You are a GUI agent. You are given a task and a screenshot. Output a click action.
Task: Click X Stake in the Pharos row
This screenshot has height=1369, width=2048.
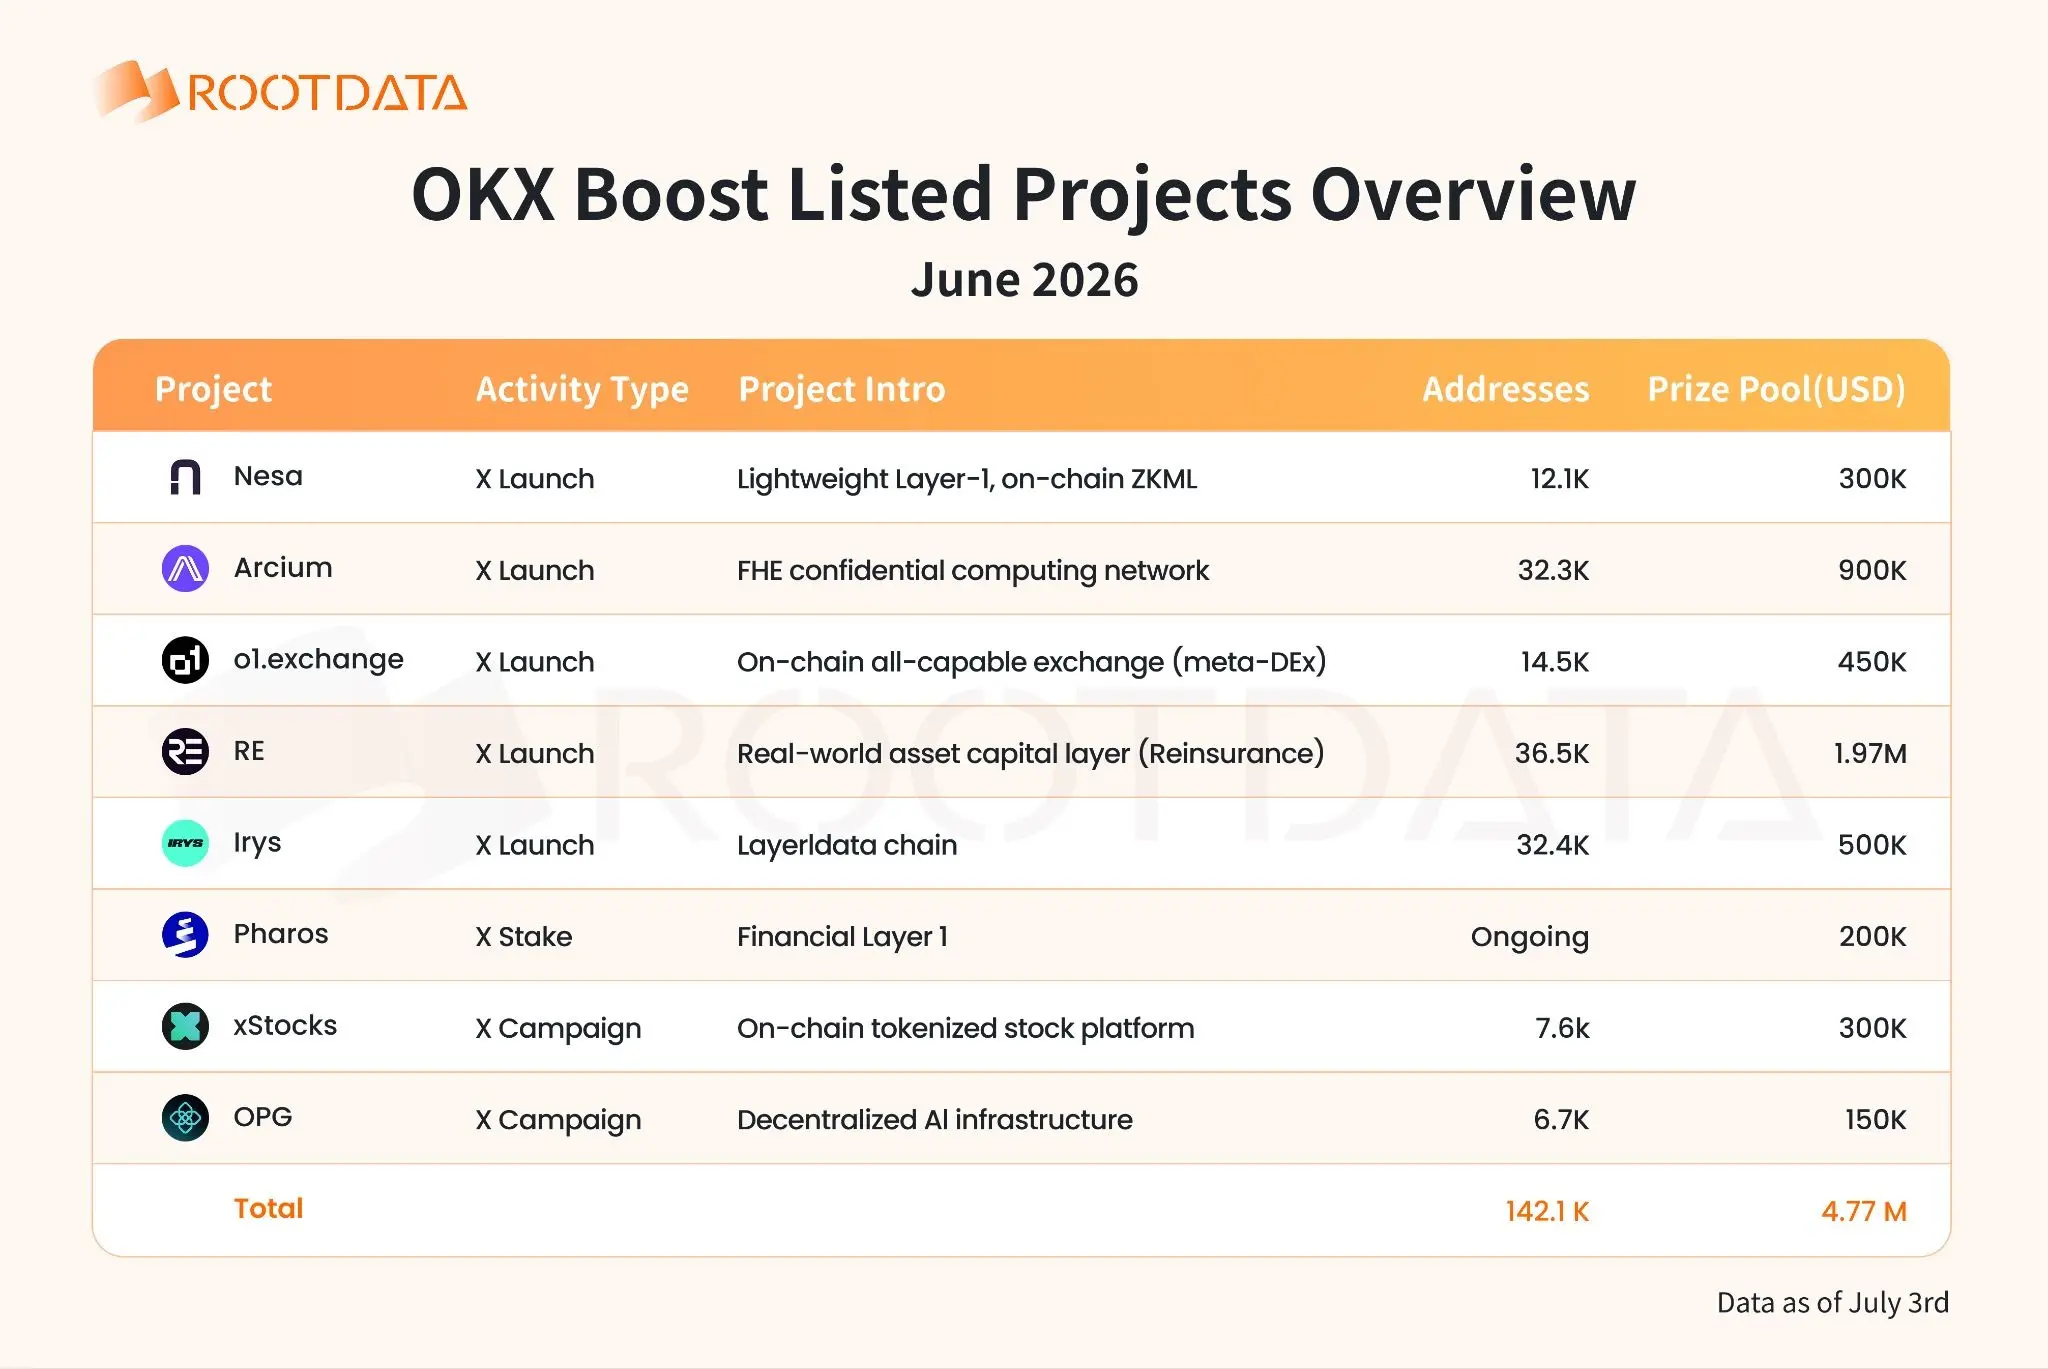[524, 937]
